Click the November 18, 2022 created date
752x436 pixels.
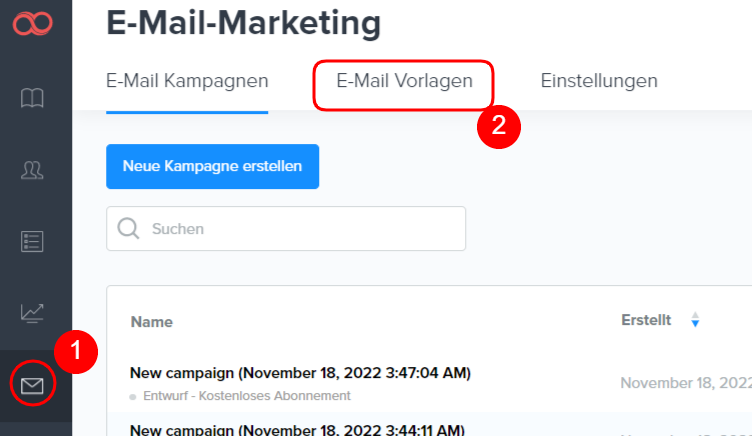point(685,383)
